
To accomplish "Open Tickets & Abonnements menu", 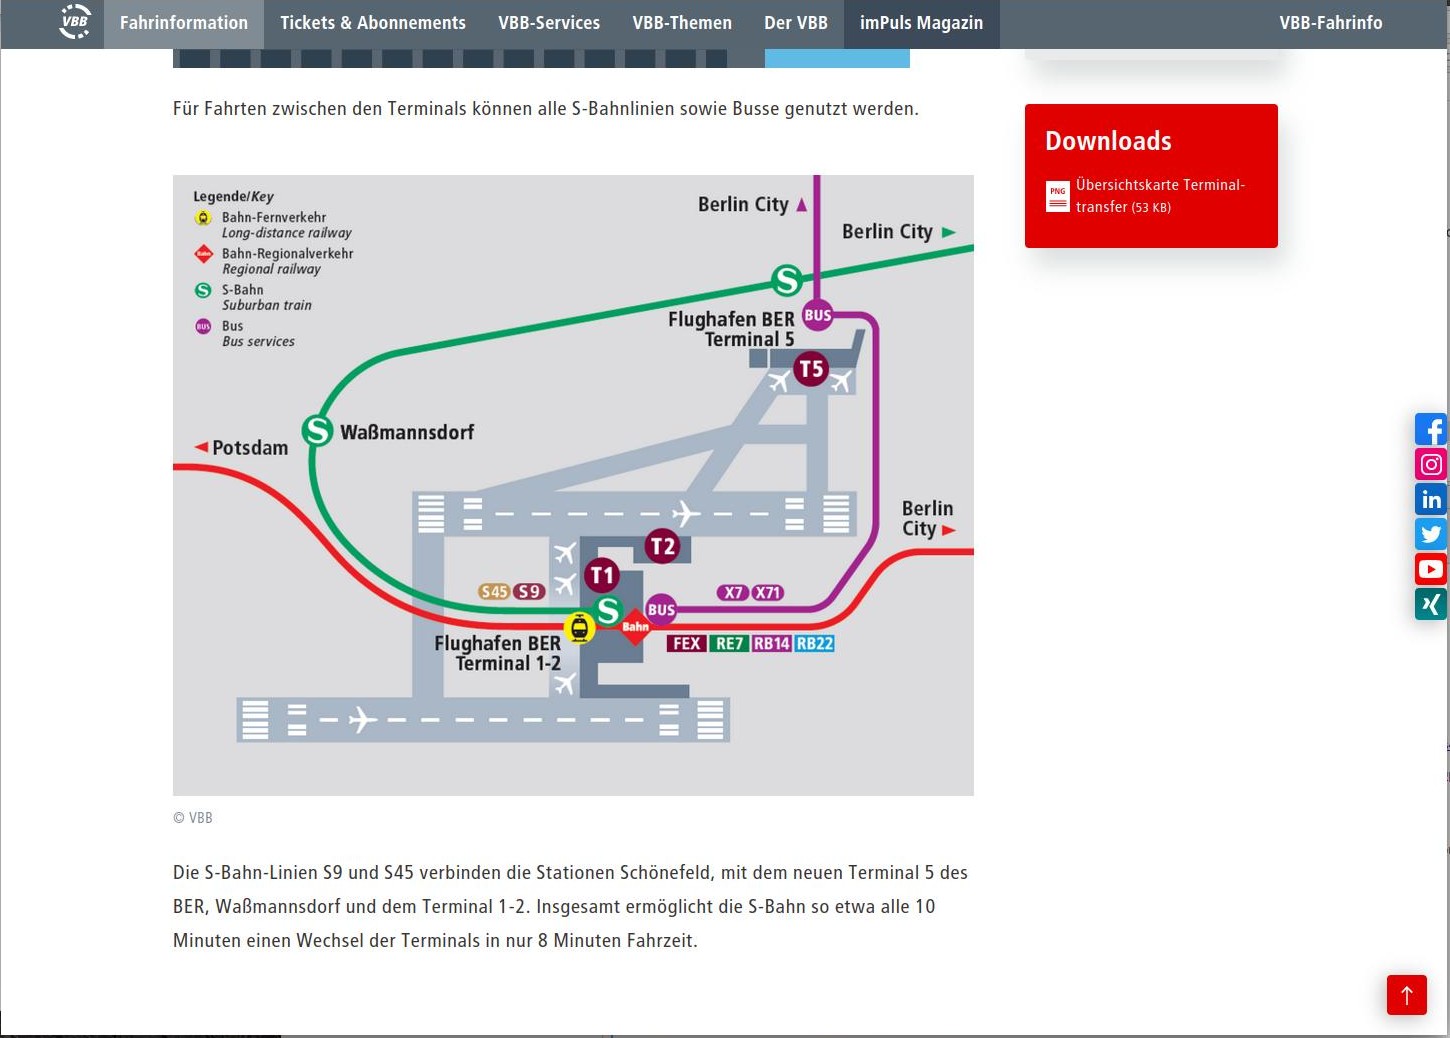I will (x=372, y=23).
